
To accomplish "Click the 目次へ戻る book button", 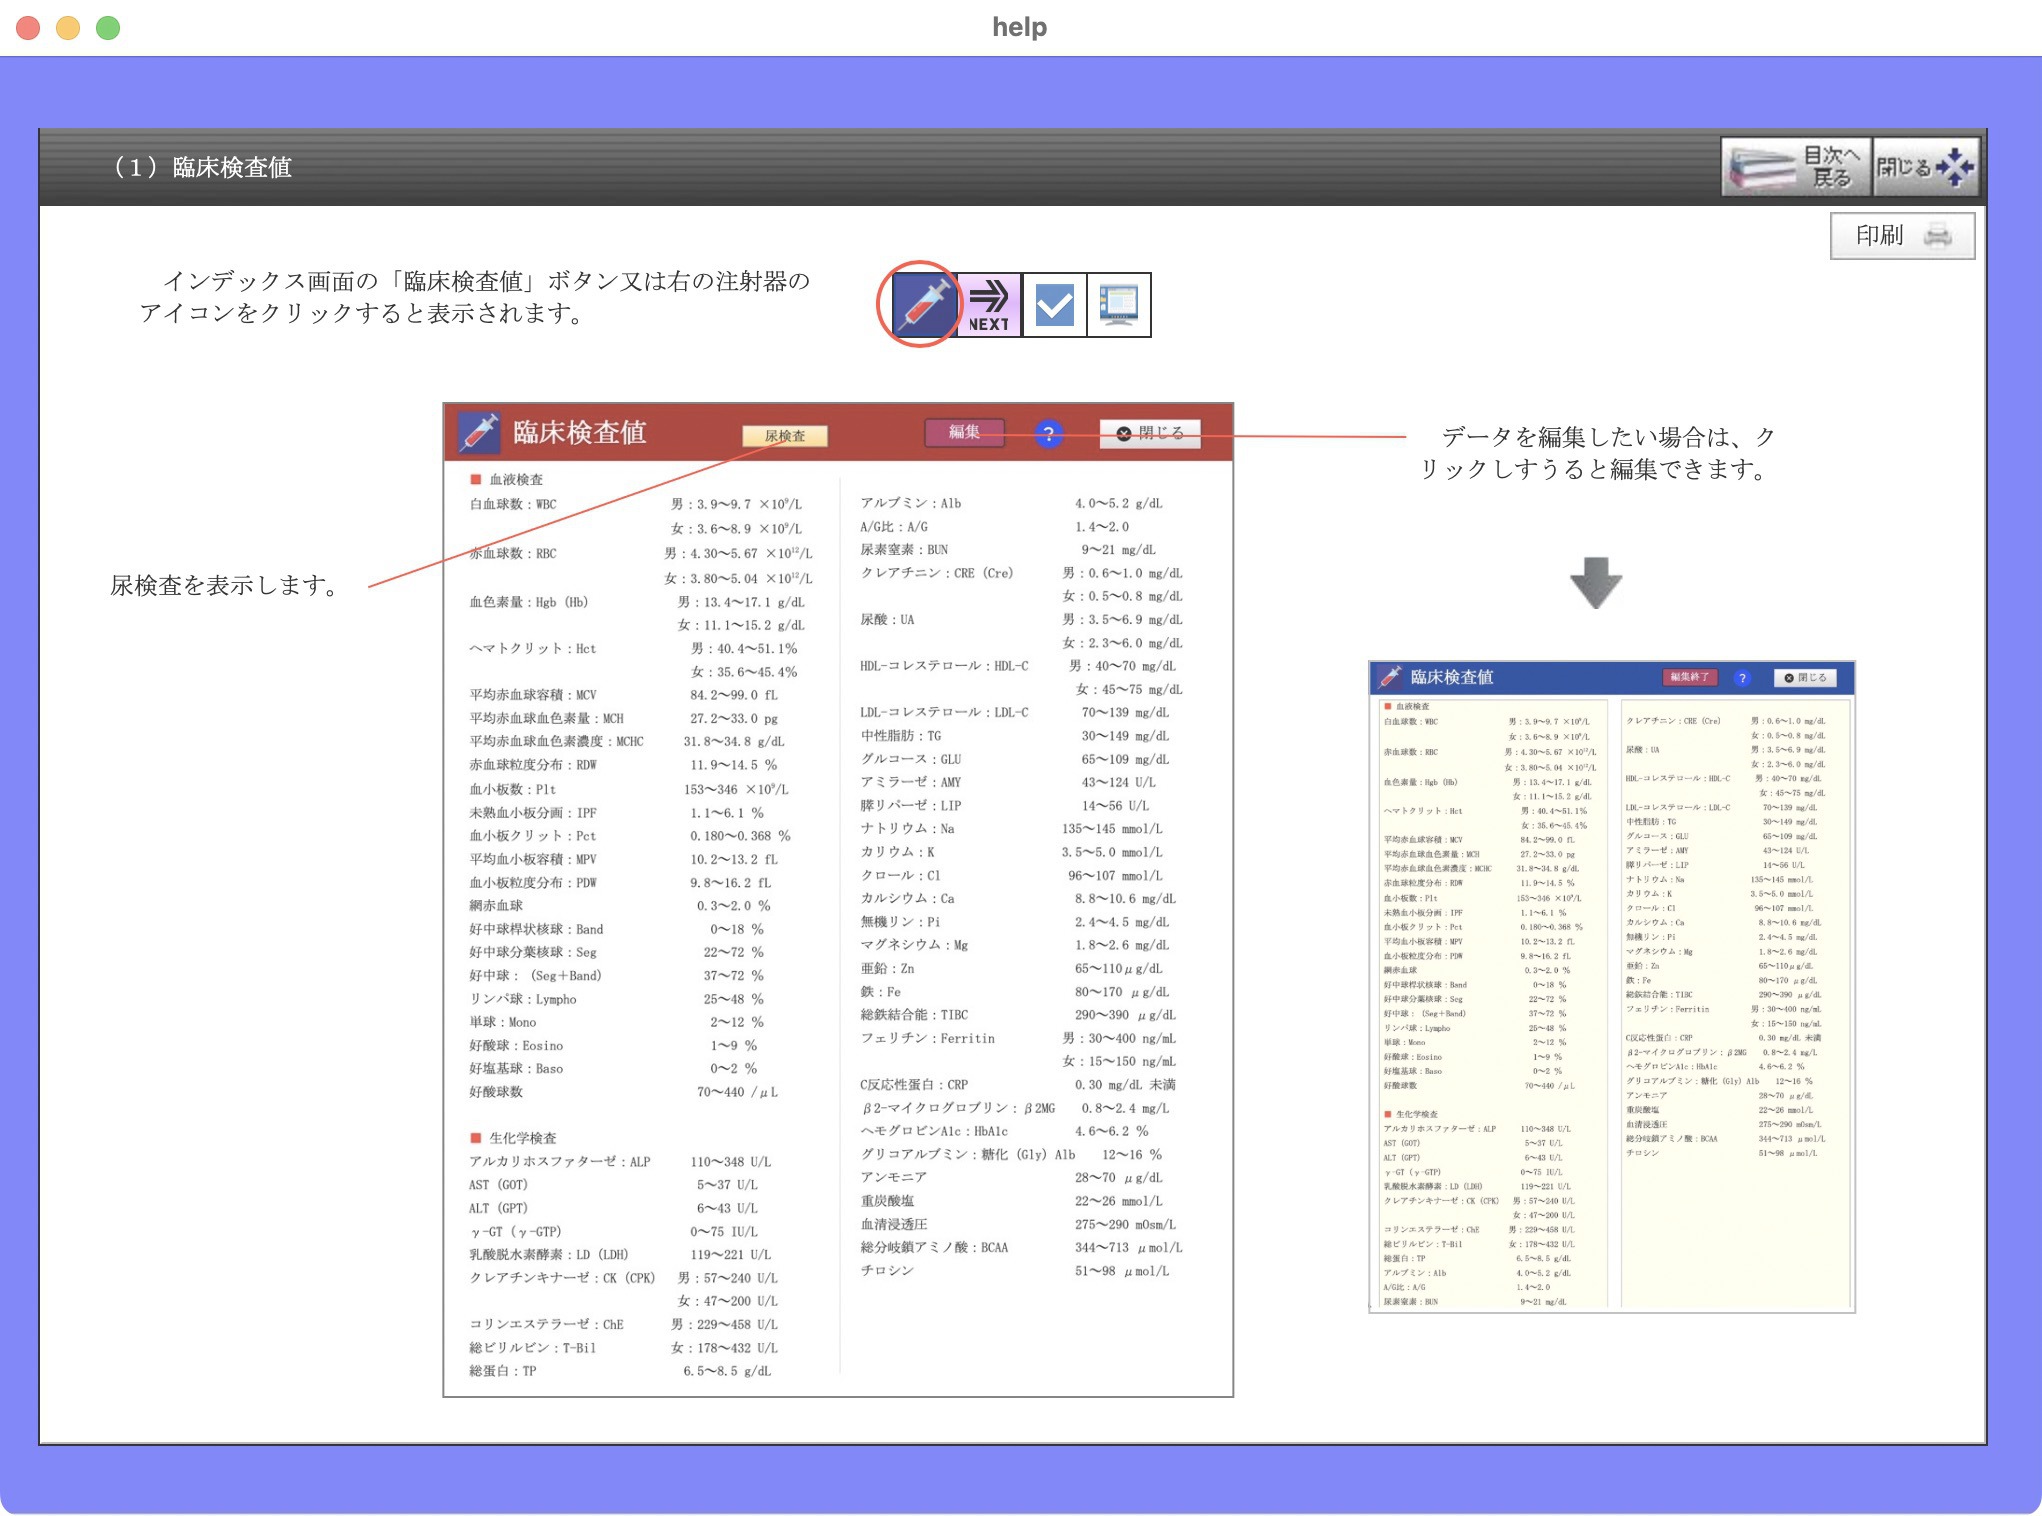I will pos(1795,167).
